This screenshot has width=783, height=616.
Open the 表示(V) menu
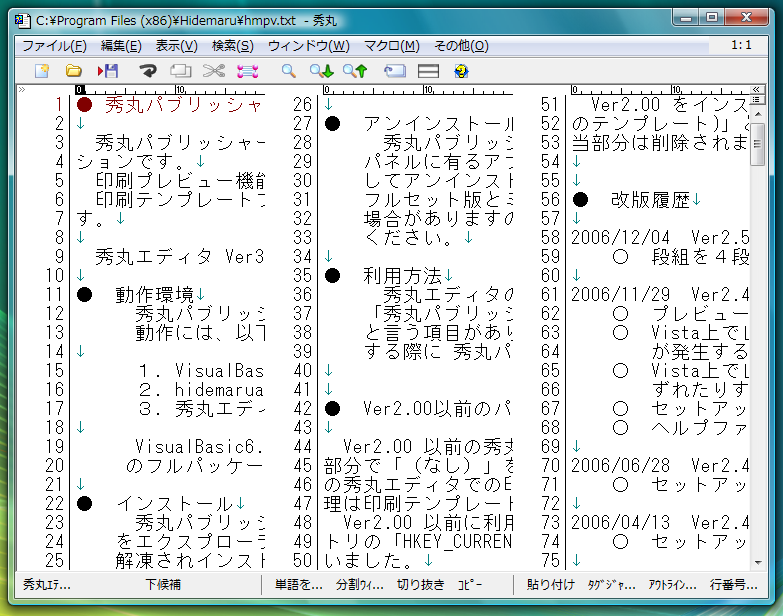coord(176,46)
